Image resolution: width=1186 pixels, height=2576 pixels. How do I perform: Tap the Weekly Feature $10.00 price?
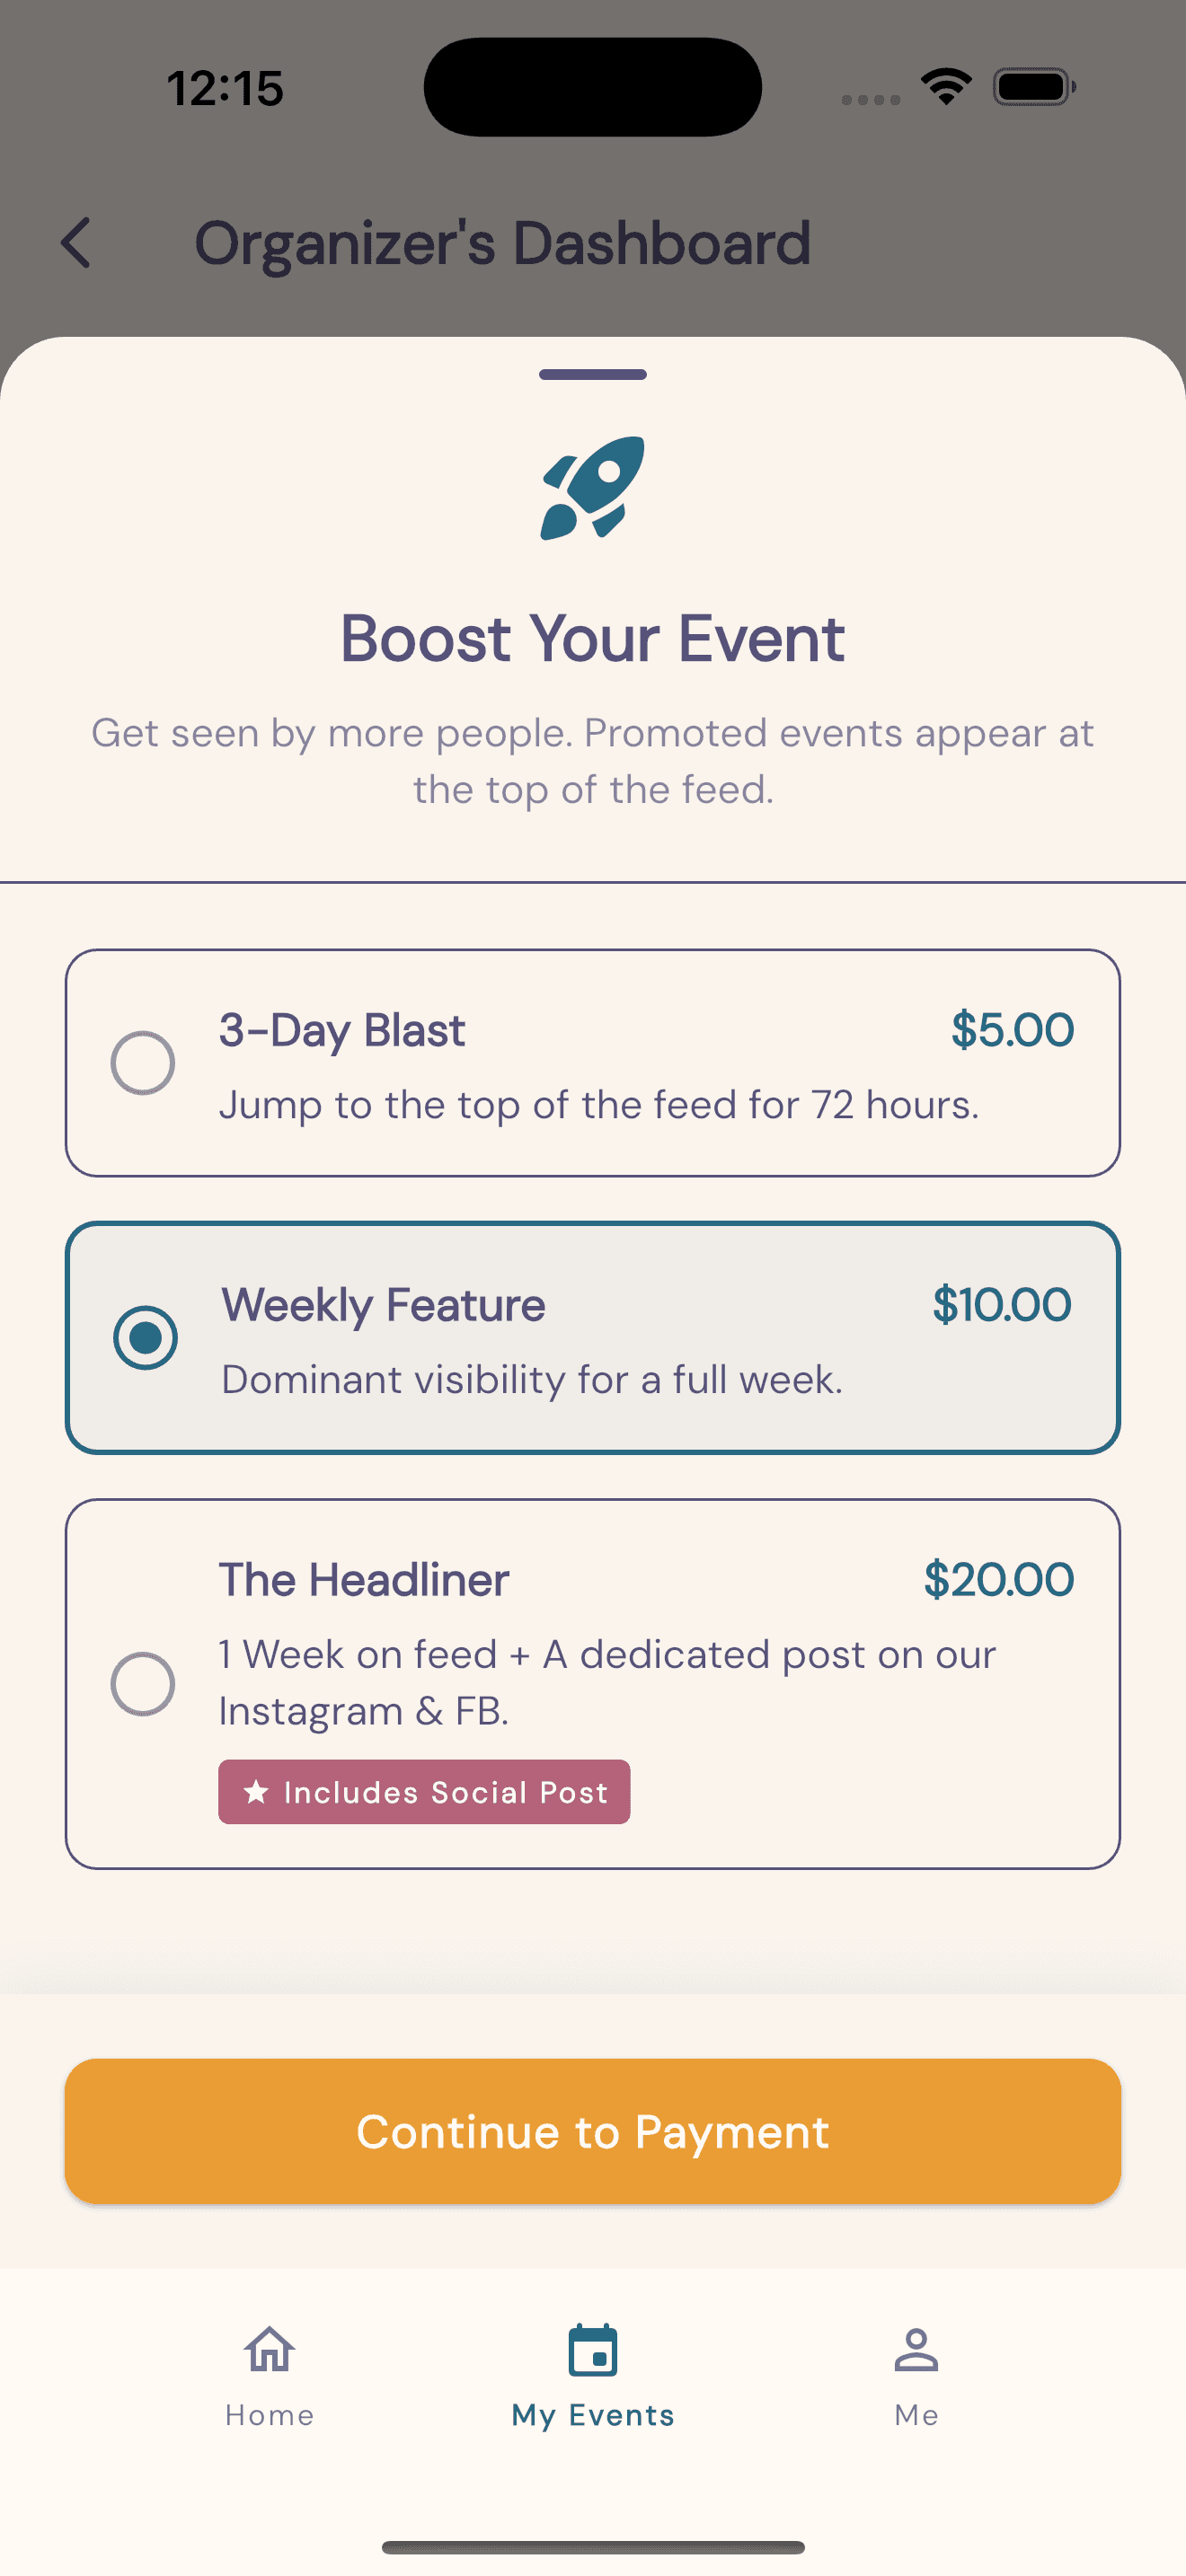click(x=1001, y=1305)
